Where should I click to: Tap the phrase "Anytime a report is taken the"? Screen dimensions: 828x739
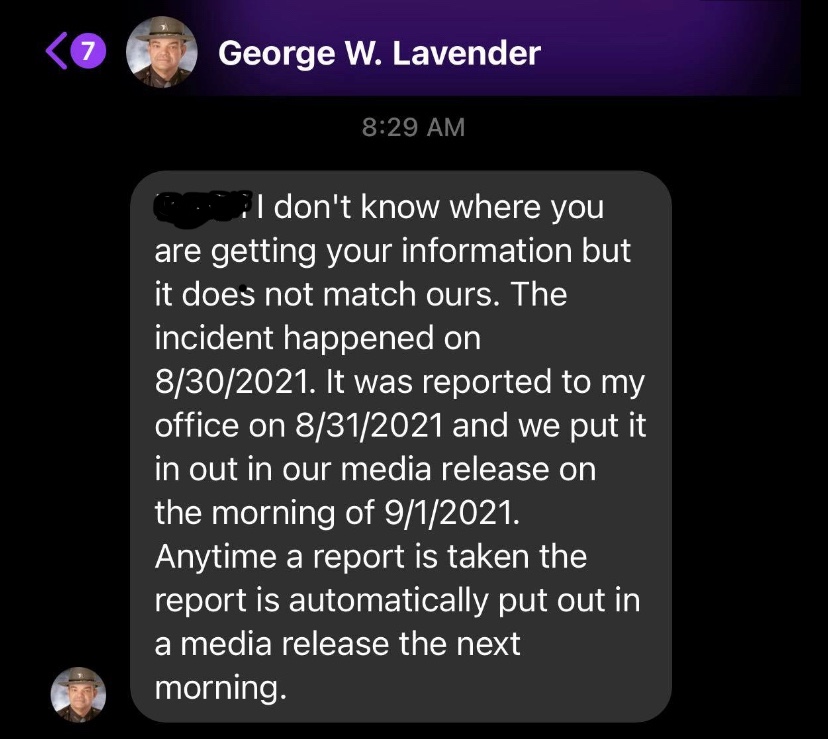[x=371, y=557]
